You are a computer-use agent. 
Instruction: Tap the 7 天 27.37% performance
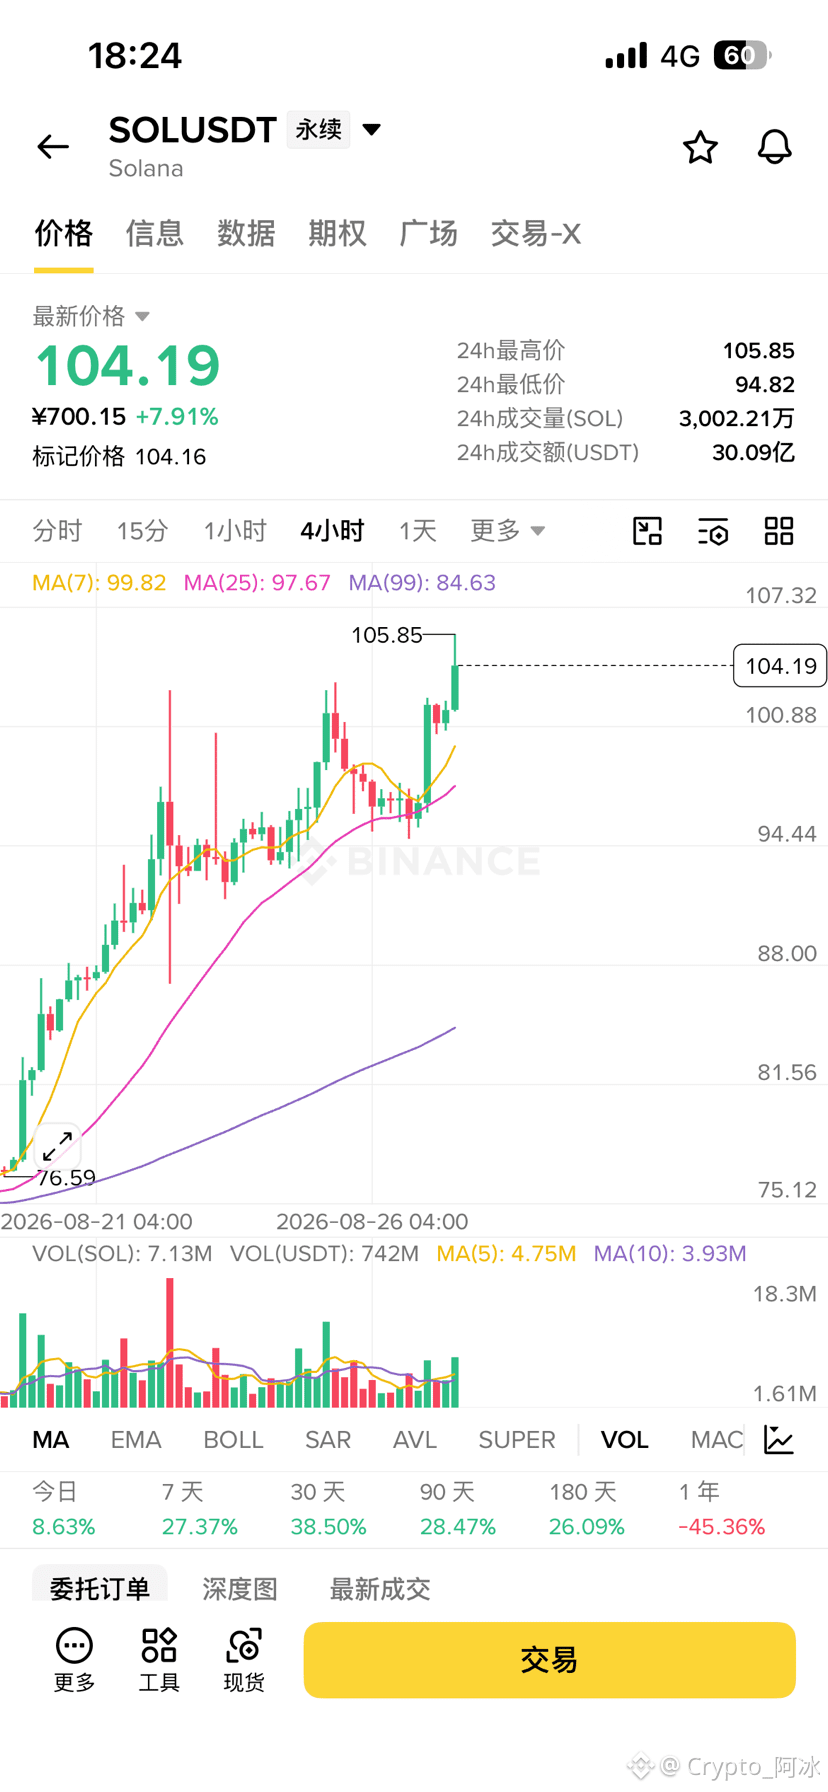[200, 1510]
